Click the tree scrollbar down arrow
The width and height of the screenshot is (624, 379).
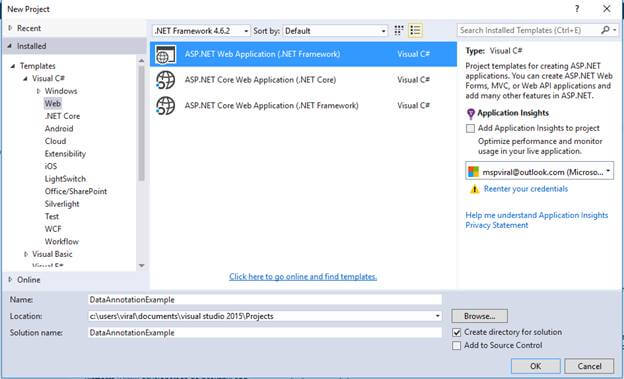[x=141, y=266]
